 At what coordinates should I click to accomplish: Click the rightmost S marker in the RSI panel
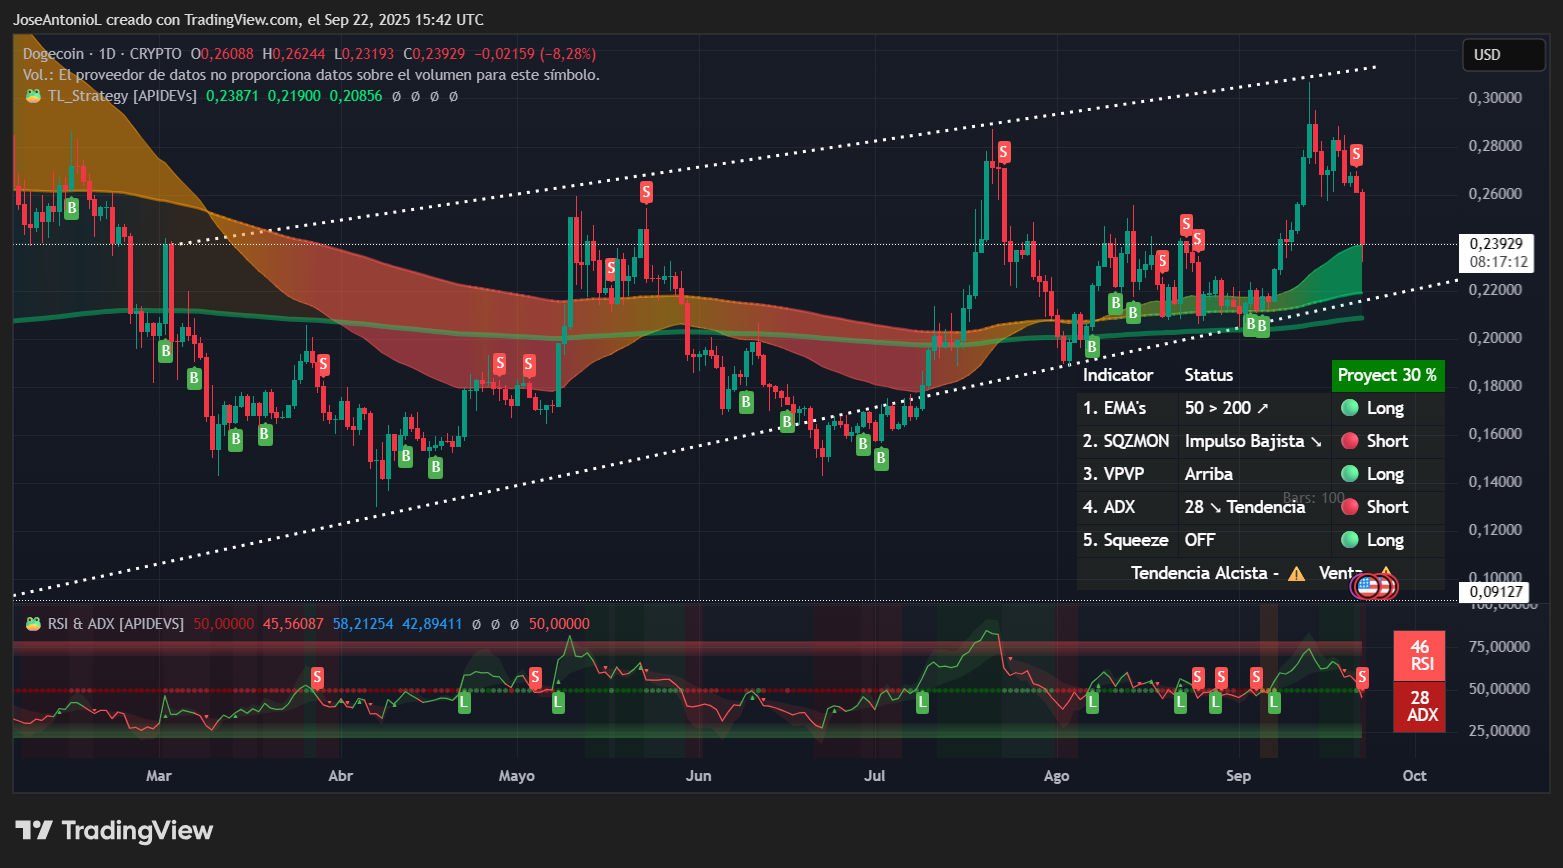click(1362, 679)
